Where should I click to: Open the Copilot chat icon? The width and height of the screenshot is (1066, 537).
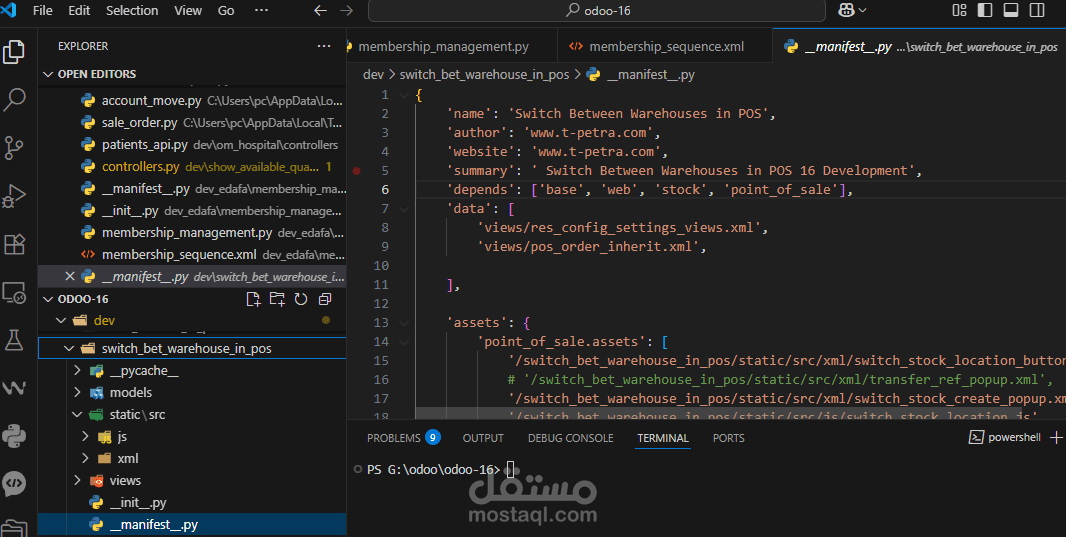846,10
